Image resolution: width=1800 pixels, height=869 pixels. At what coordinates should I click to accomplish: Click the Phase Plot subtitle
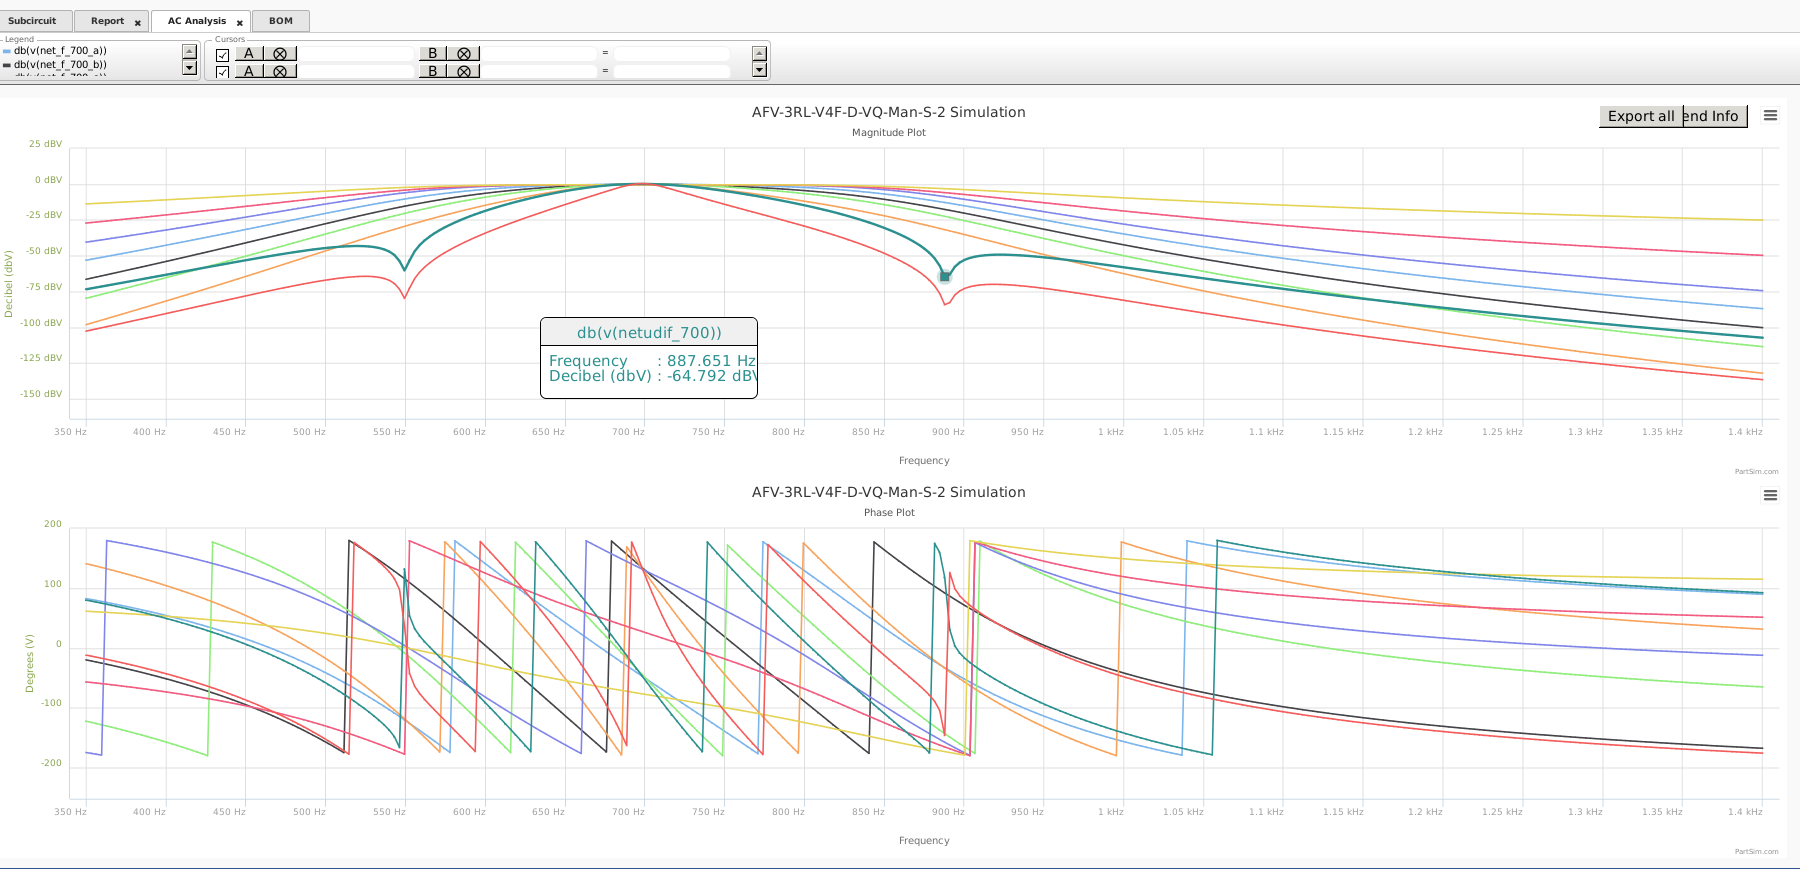pos(889,512)
